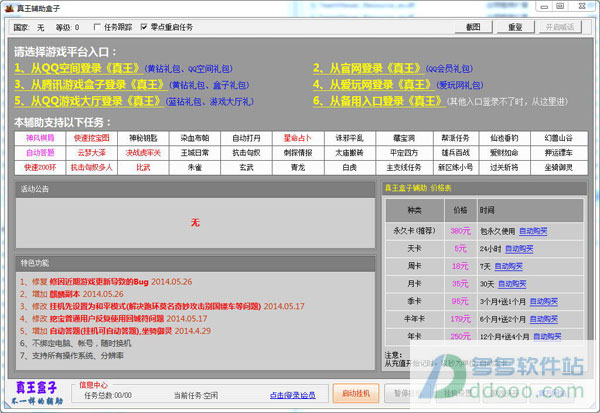
Task: Select the 白虎 task cell
Action: click(x=349, y=168)
